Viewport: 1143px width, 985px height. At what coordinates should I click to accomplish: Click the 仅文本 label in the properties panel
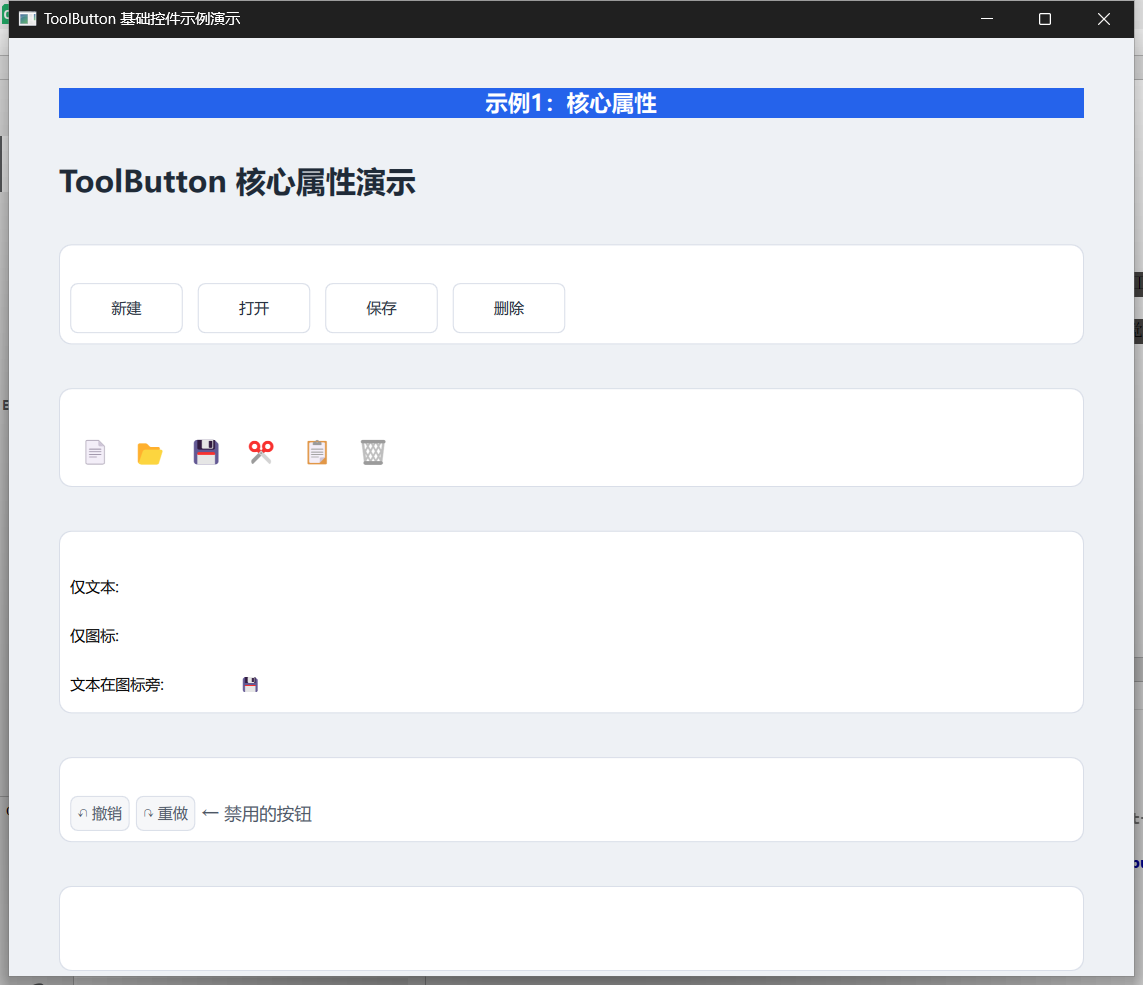coord(94,587)
